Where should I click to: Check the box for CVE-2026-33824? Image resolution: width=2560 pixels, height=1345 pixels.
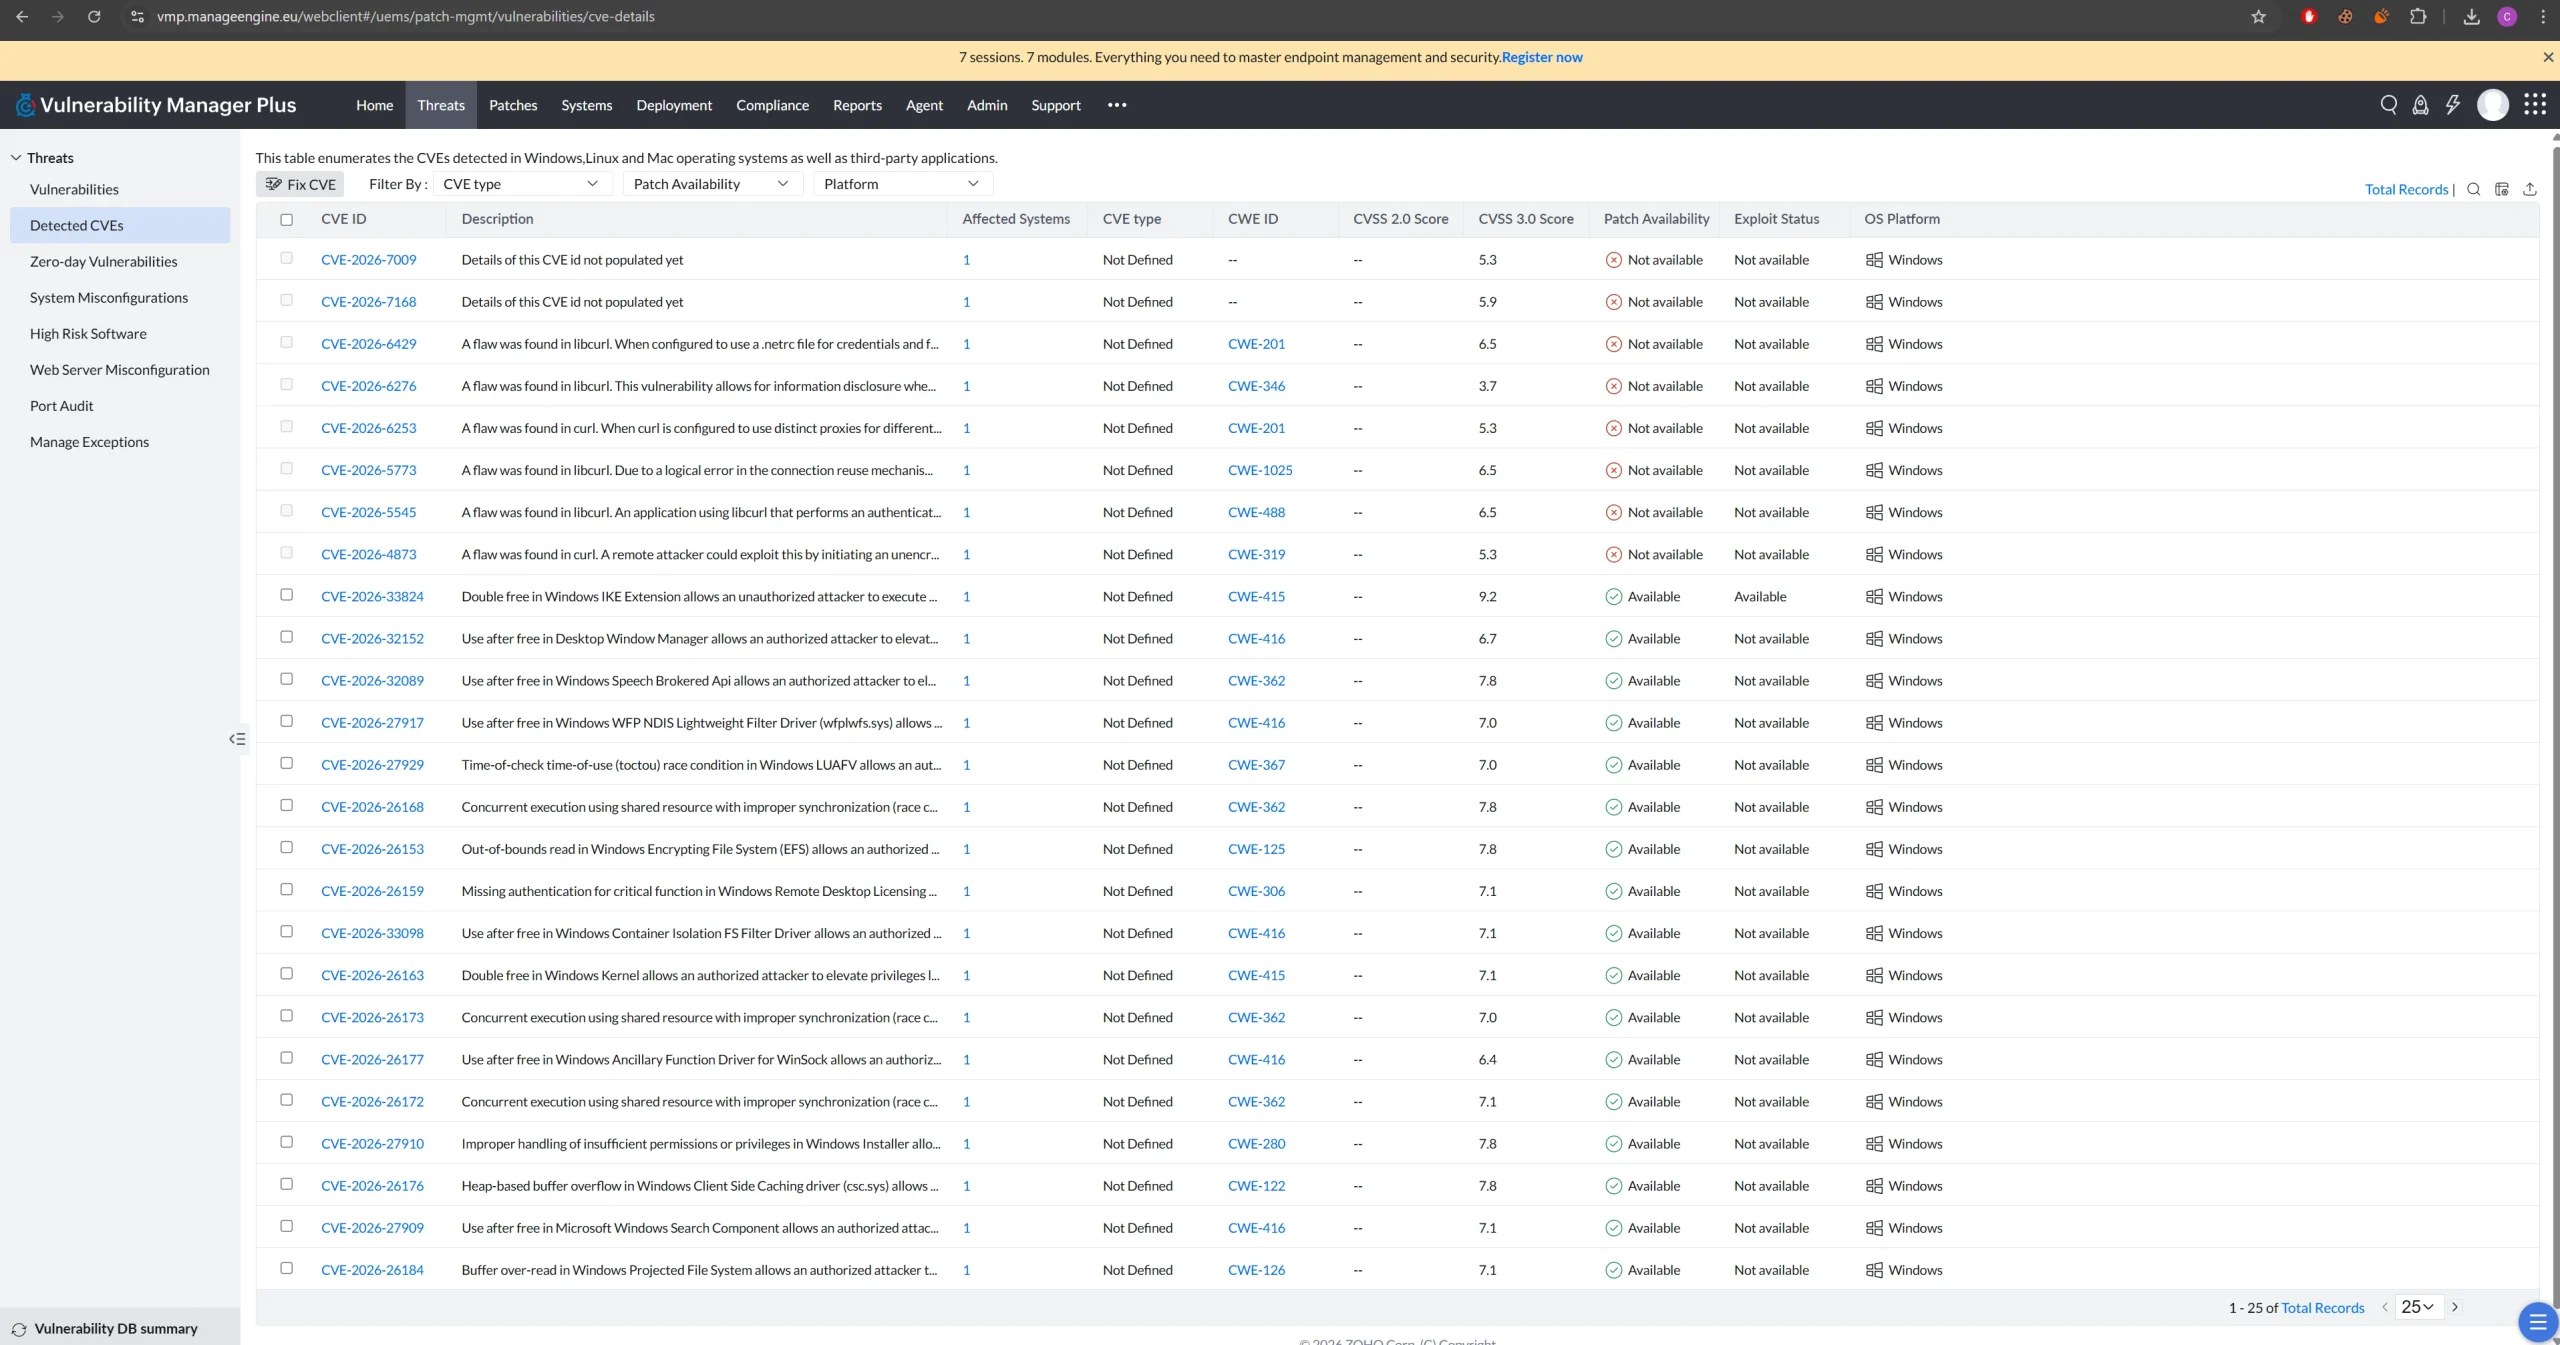(x=287, y=595)
